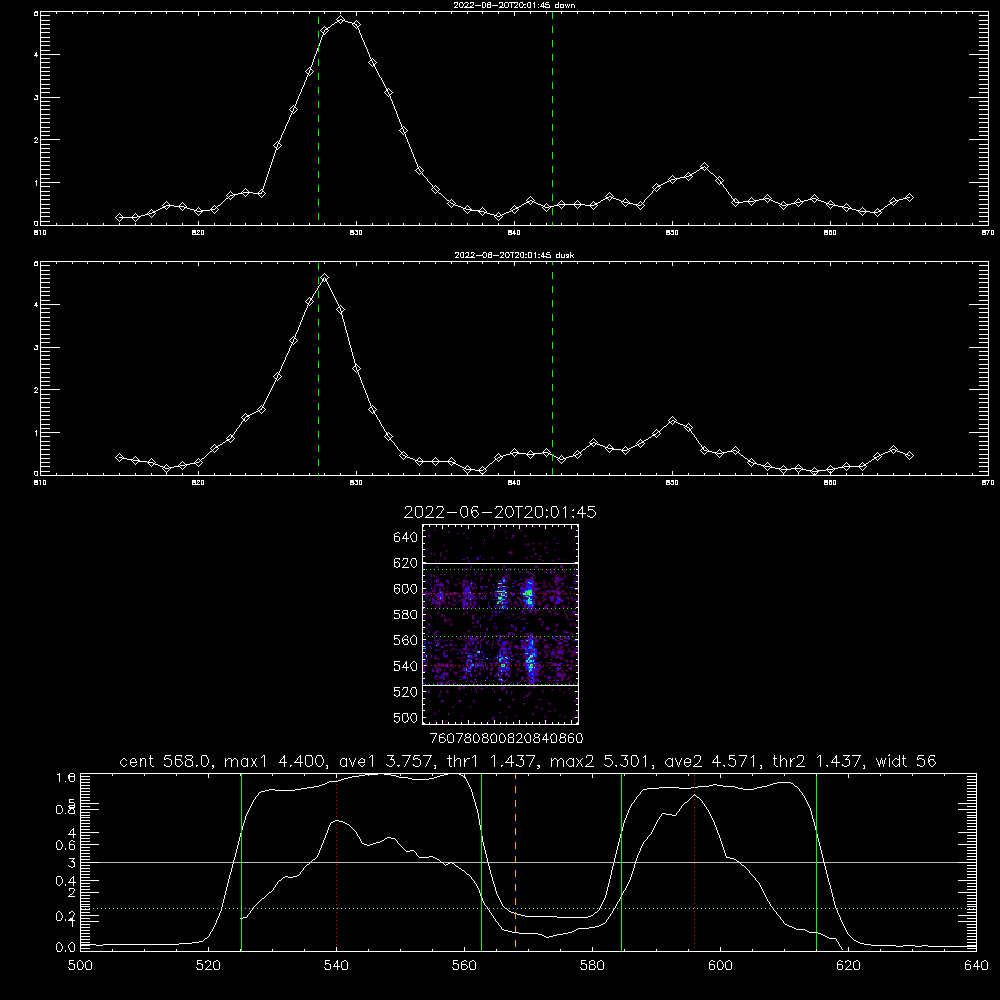Click the right green dashed line in dawn plot
Viewport: 1000px width, 1000px height.
pyautogui.click(x=552, y=118)
